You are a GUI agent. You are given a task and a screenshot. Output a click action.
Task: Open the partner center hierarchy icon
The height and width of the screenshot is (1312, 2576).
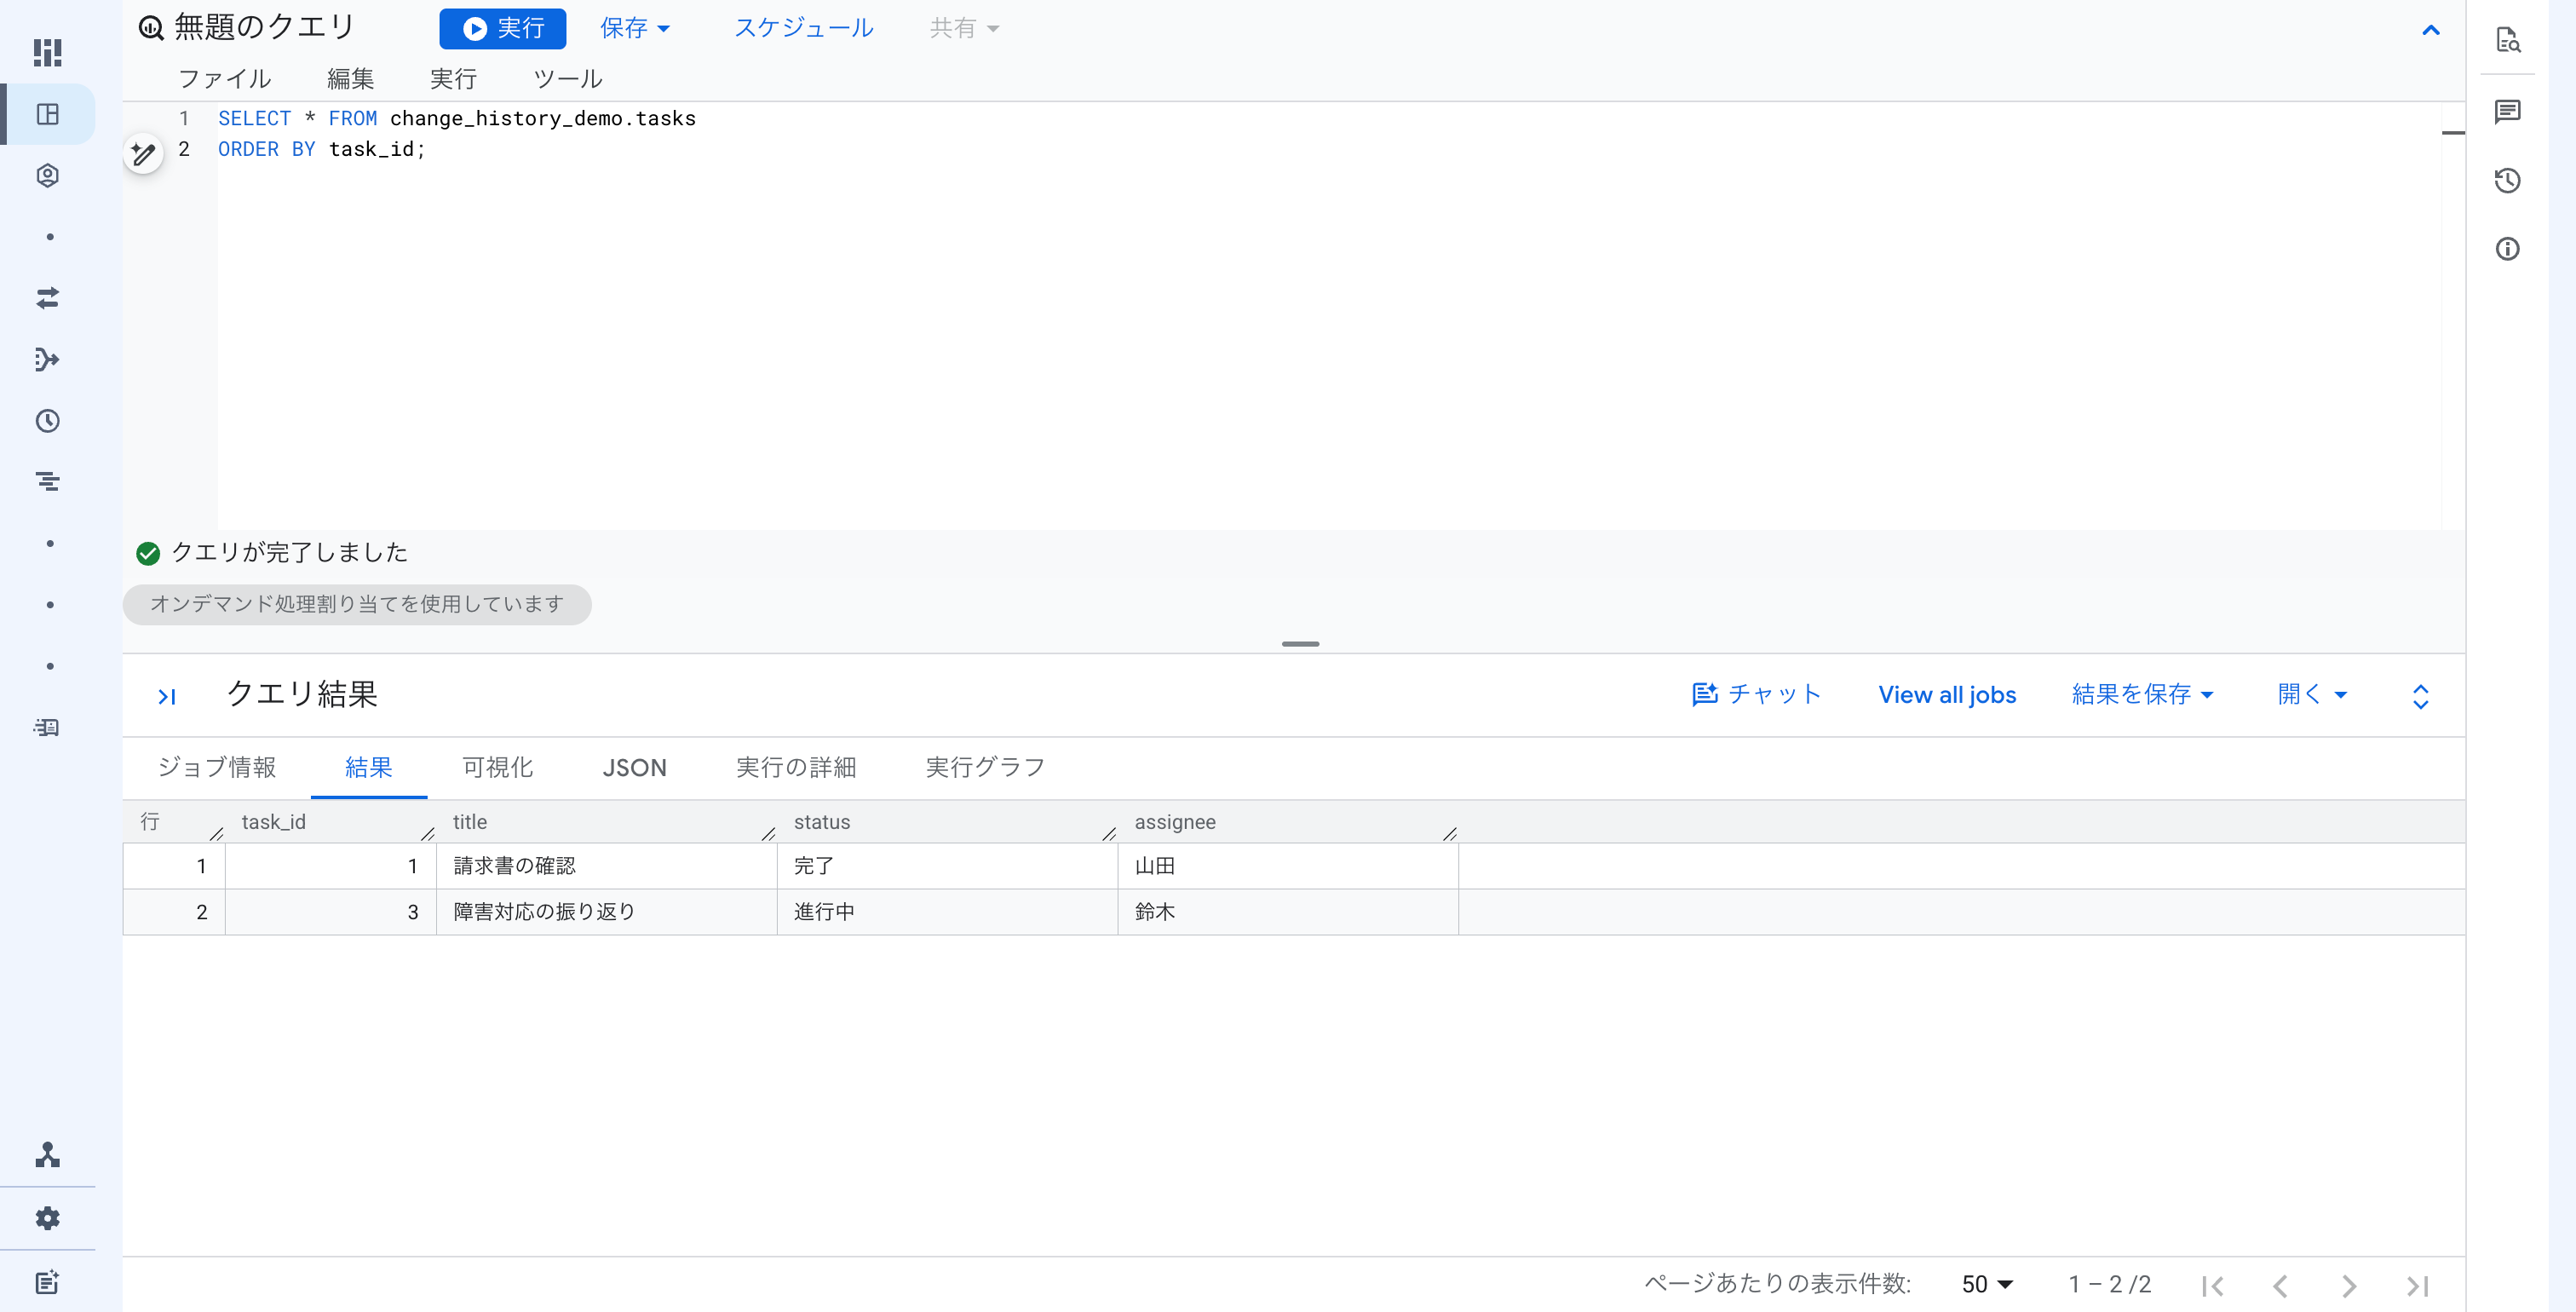click(x=47, y=1155)
